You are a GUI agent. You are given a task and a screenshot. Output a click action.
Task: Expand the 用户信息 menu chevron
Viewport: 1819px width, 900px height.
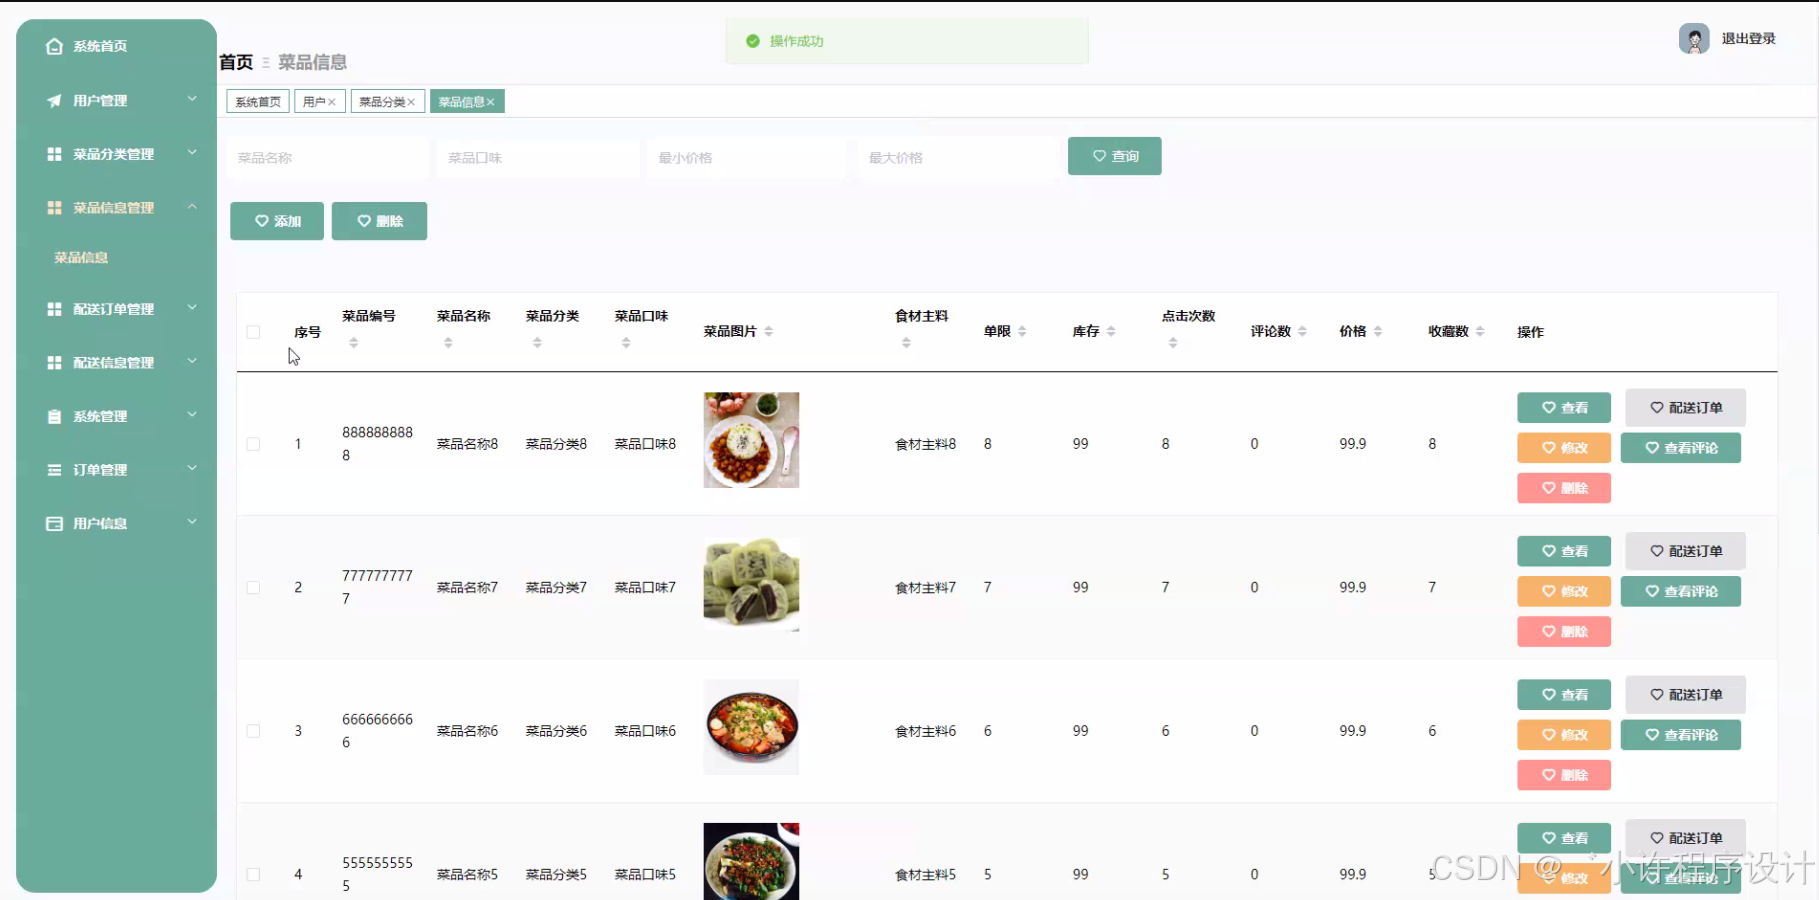[x=192, y=522]
